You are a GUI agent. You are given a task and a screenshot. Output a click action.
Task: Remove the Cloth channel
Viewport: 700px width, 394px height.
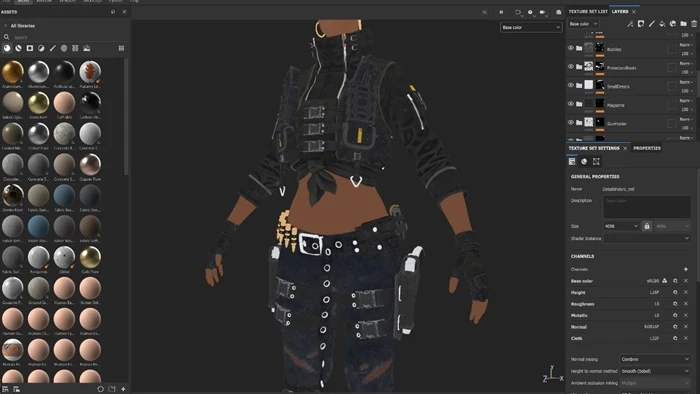coord(686,338)
